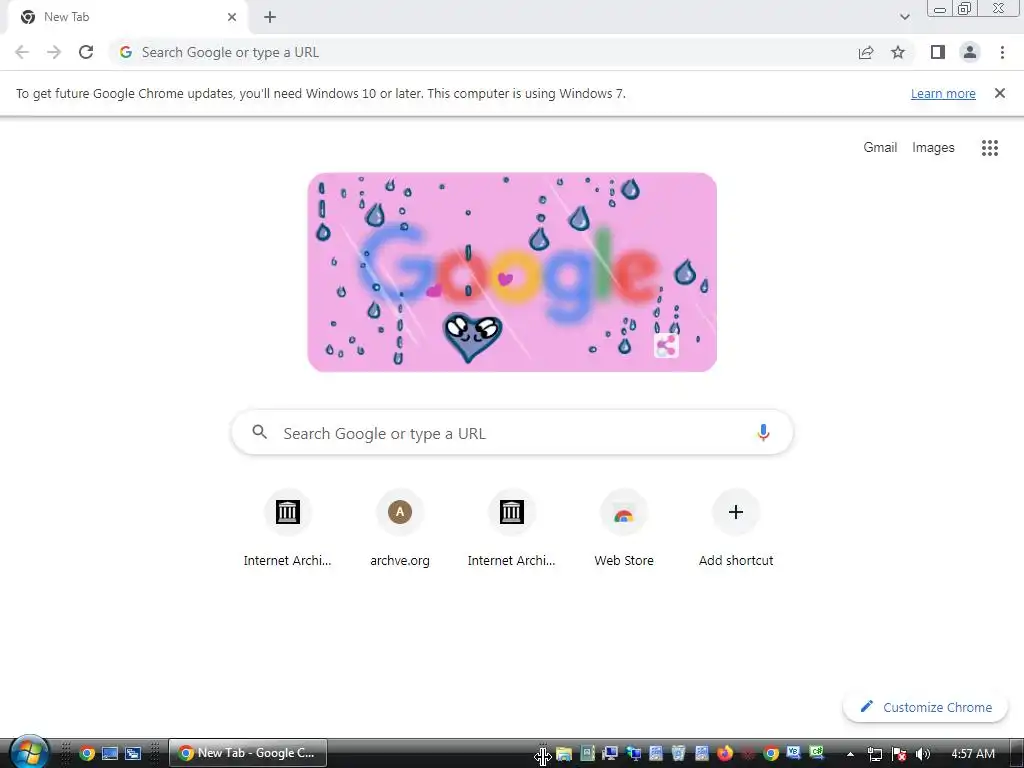Viewport: 1024px width, 768px height.
Task: Start voice search with the microphone icon
Action: click(x=763, y=432)
